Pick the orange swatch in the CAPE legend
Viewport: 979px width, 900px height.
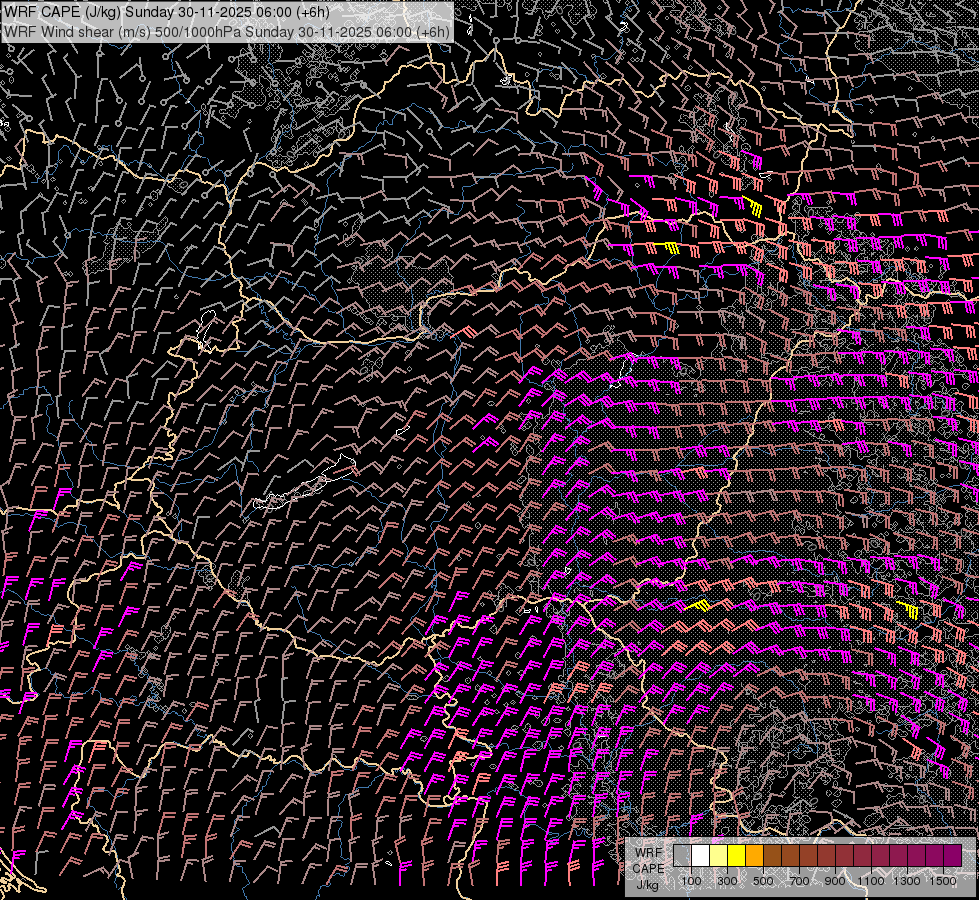[754, 856]
